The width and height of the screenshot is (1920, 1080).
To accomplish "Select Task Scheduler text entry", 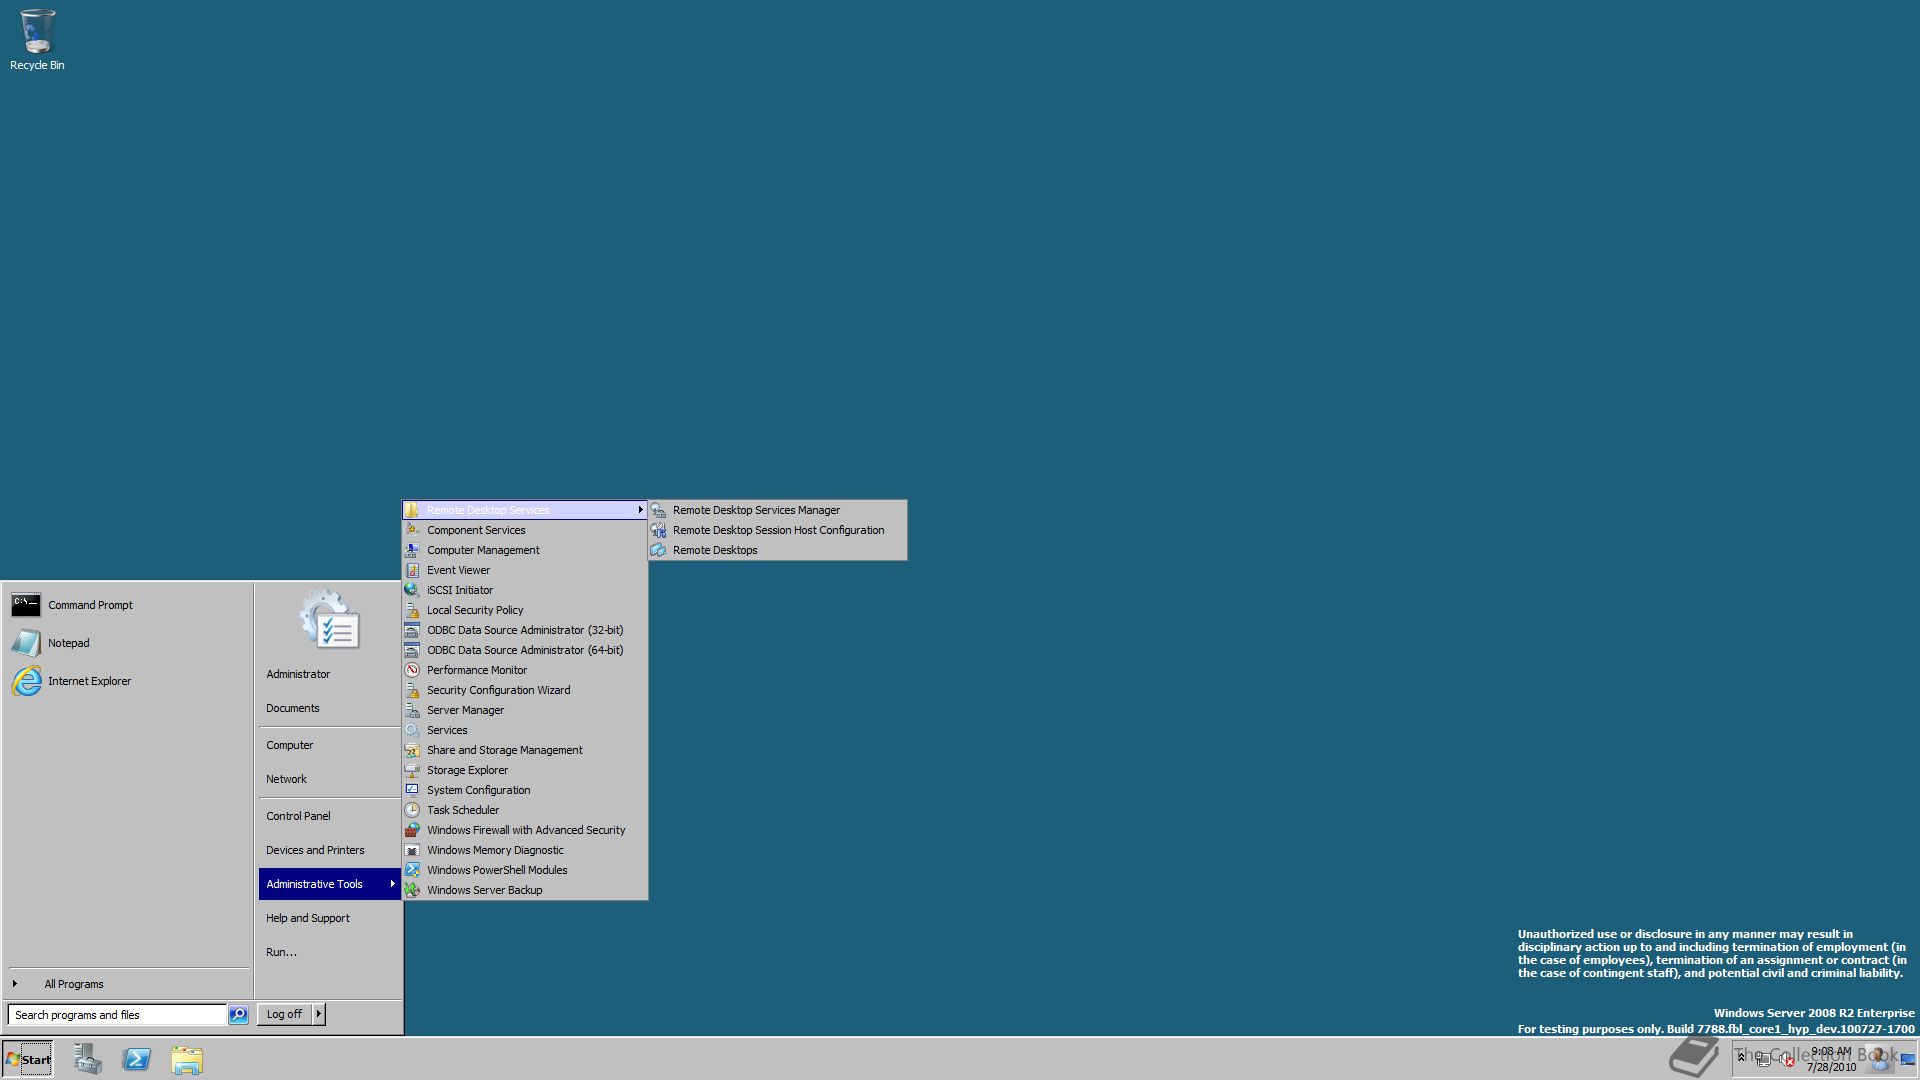I will (463, 810).
